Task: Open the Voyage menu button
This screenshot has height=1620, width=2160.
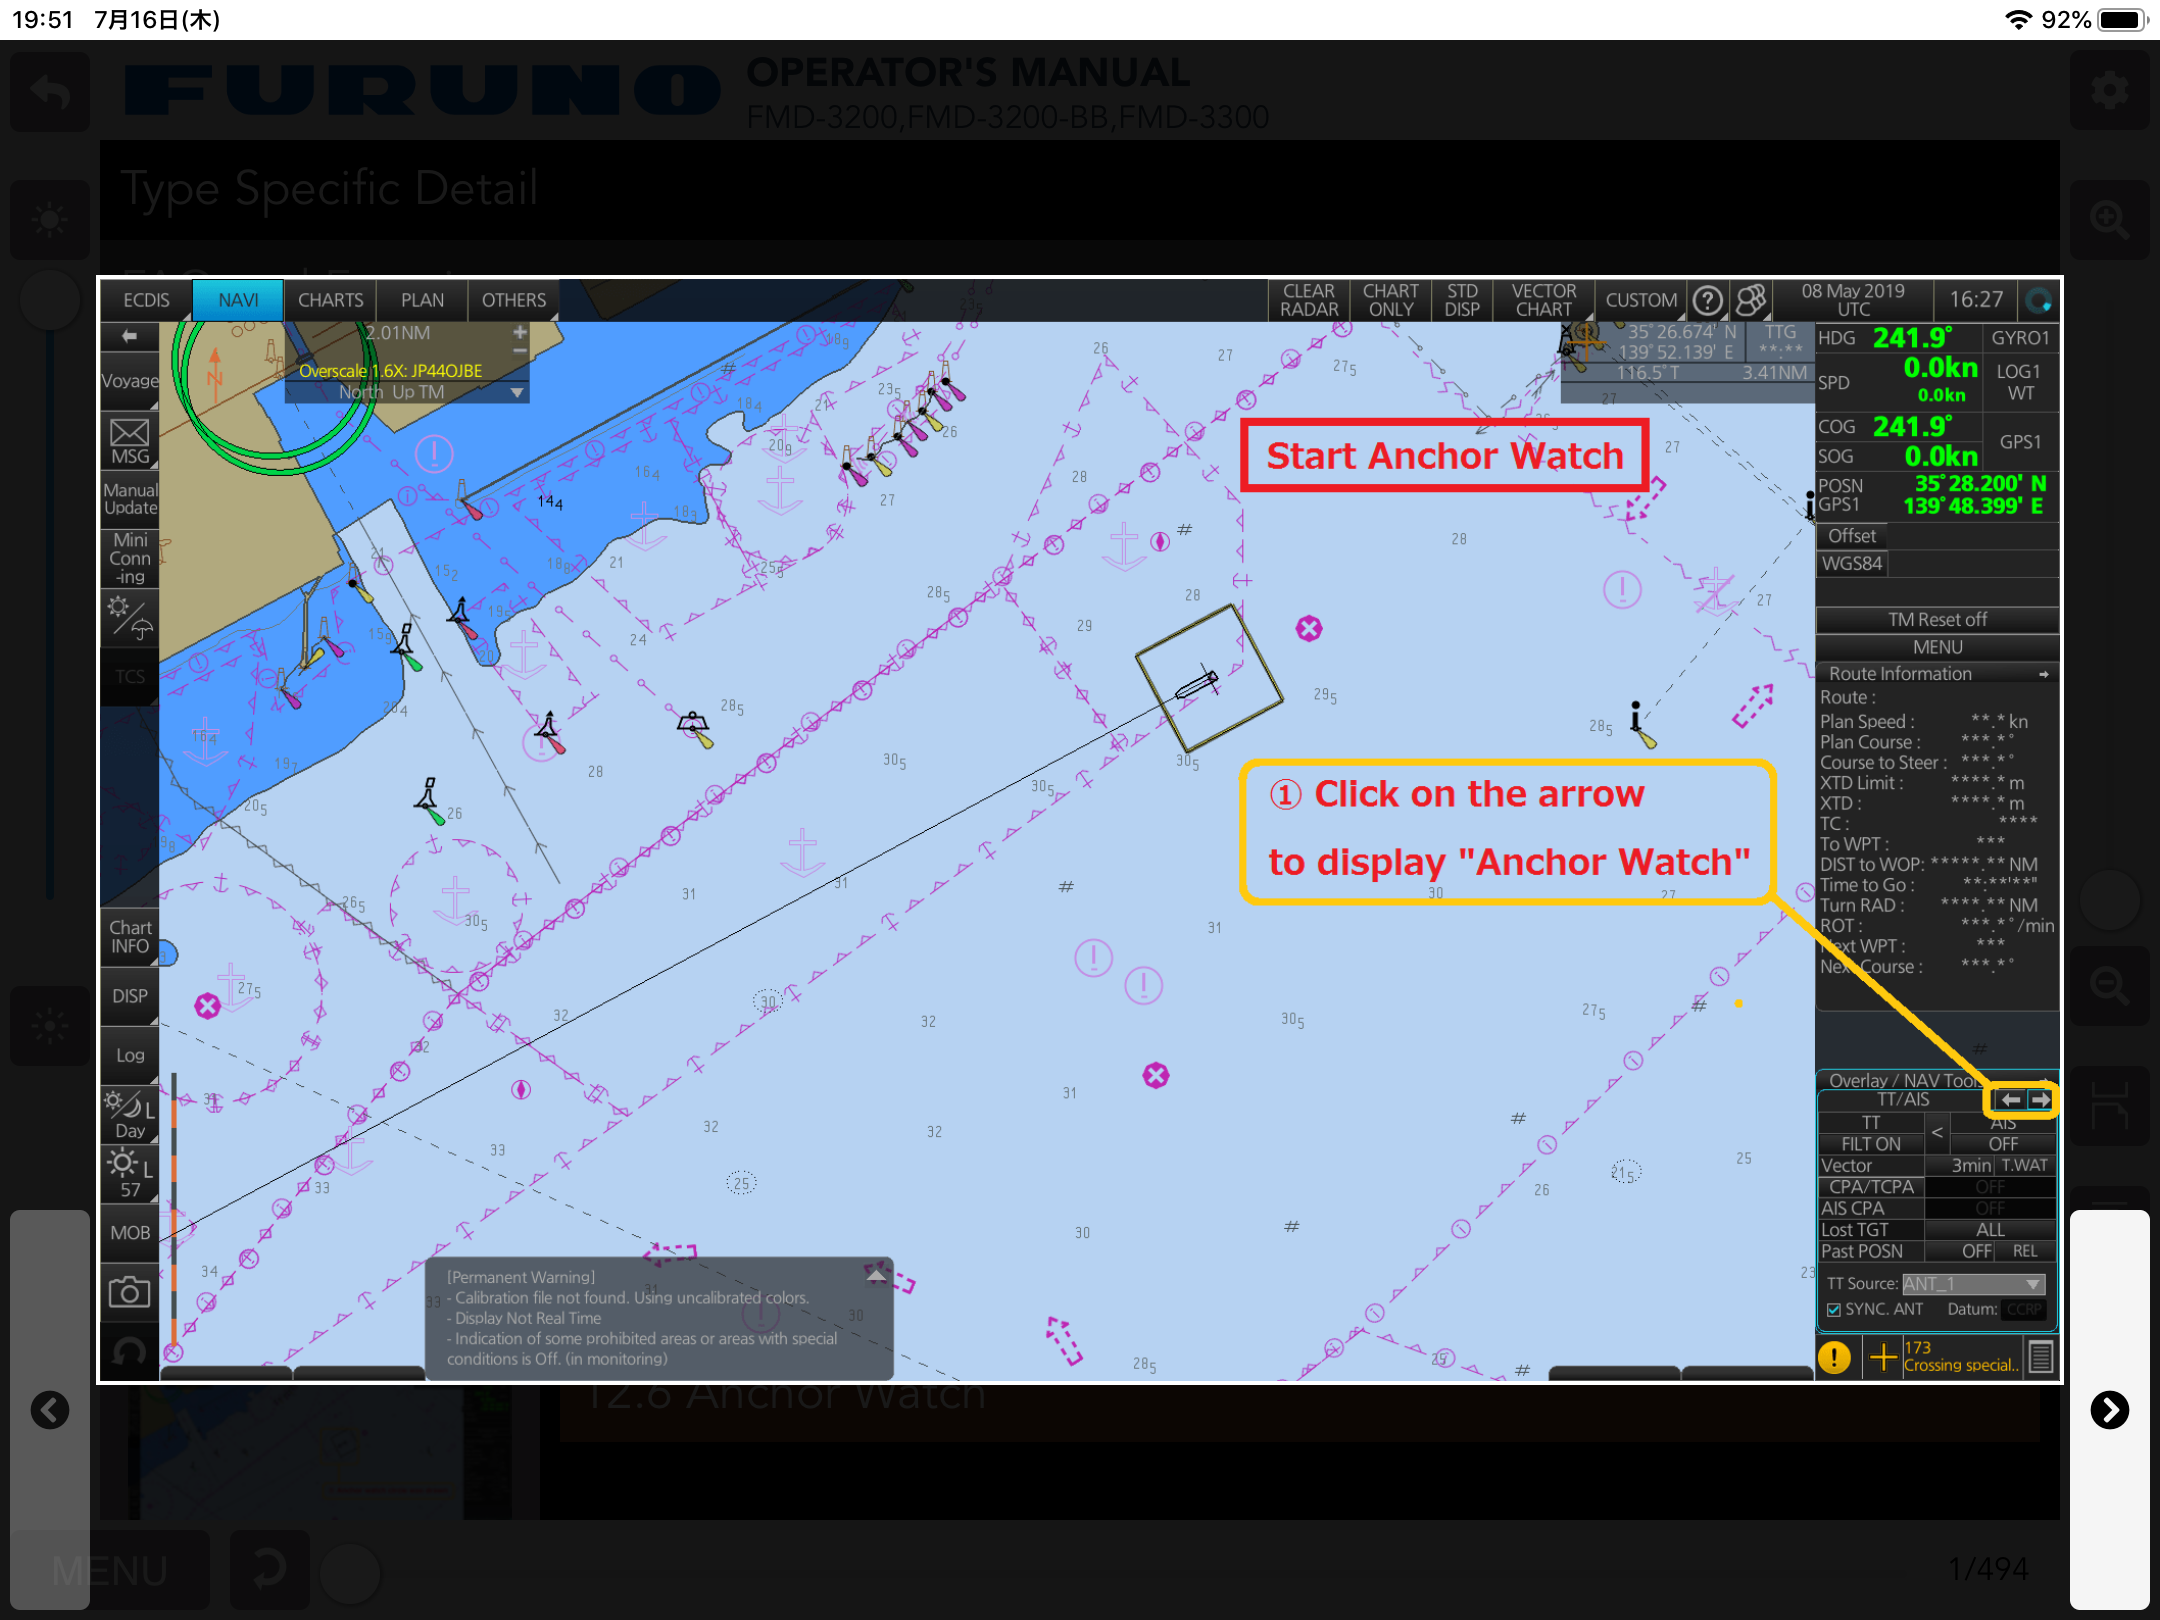Action: (x=130, y=381)
